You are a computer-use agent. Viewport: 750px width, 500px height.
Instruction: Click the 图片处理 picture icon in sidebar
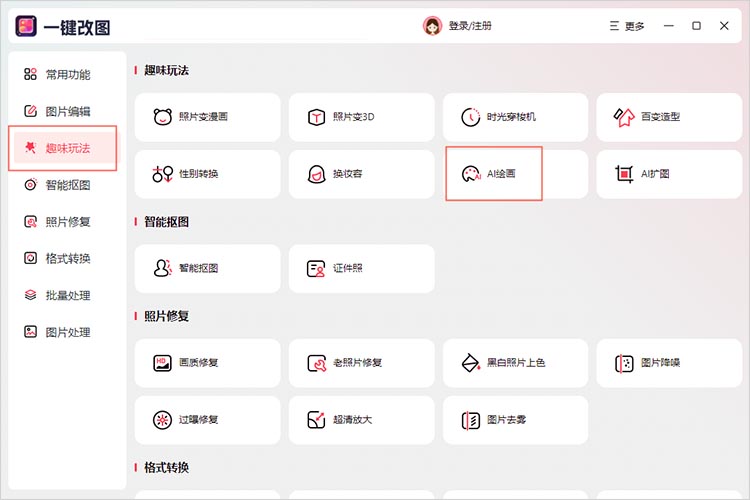click(30, 332)
